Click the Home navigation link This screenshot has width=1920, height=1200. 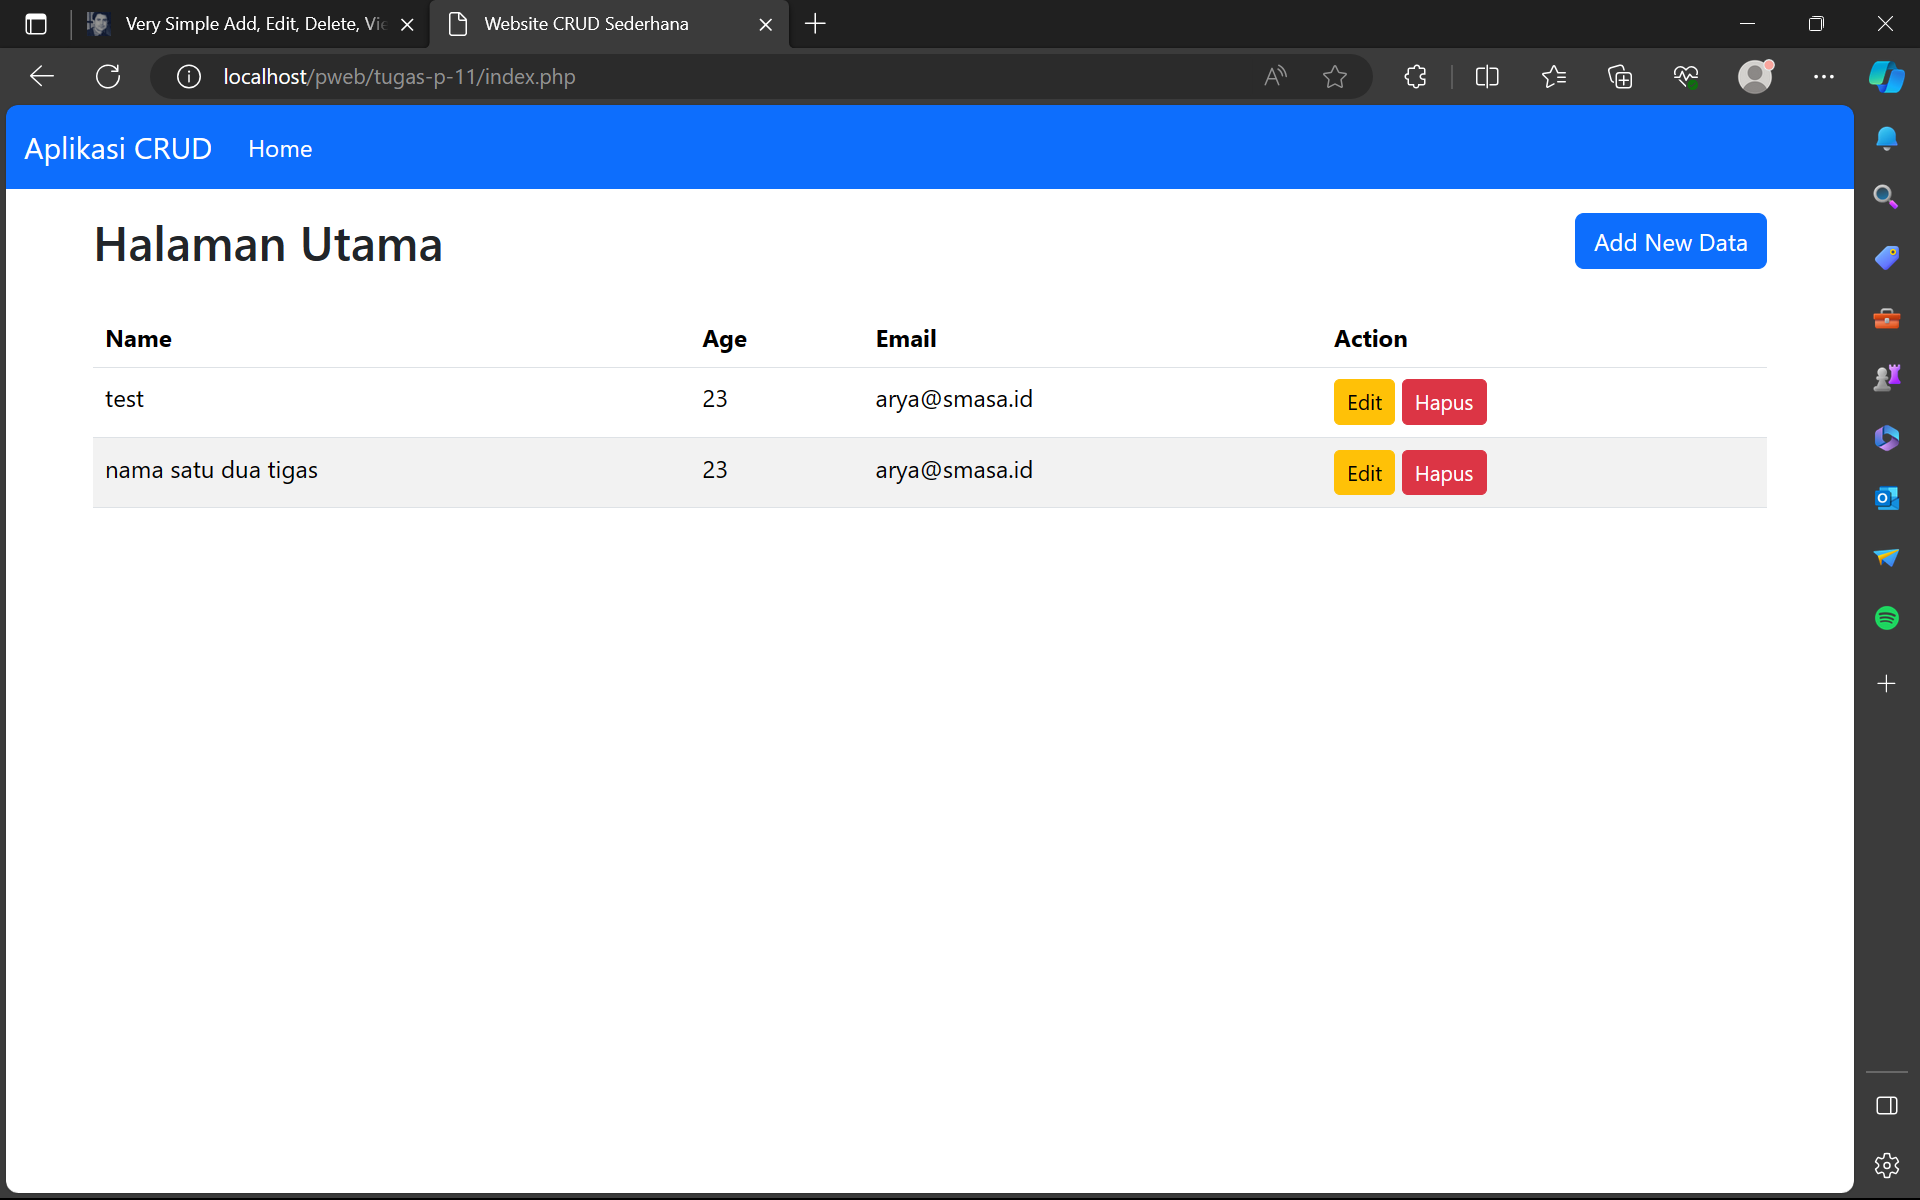pos(280,149)
